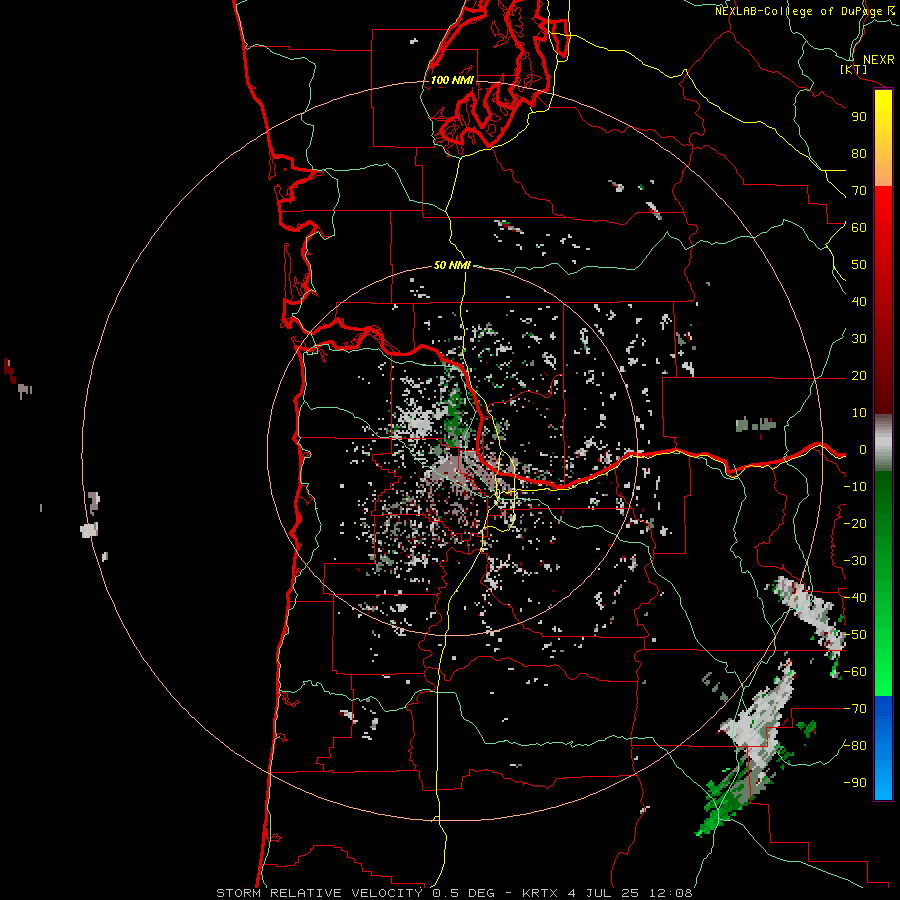Pick the gray zero-velocity band on the color bar
Viewport: 900px width, 900px height.
883,443
